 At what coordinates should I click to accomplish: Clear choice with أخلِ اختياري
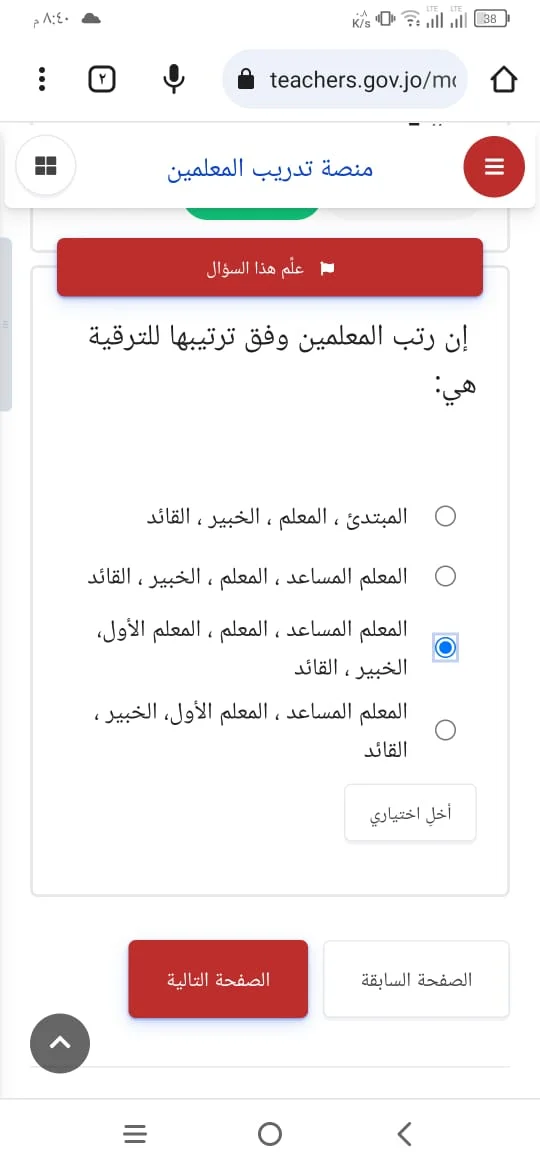tap(410, 813)
